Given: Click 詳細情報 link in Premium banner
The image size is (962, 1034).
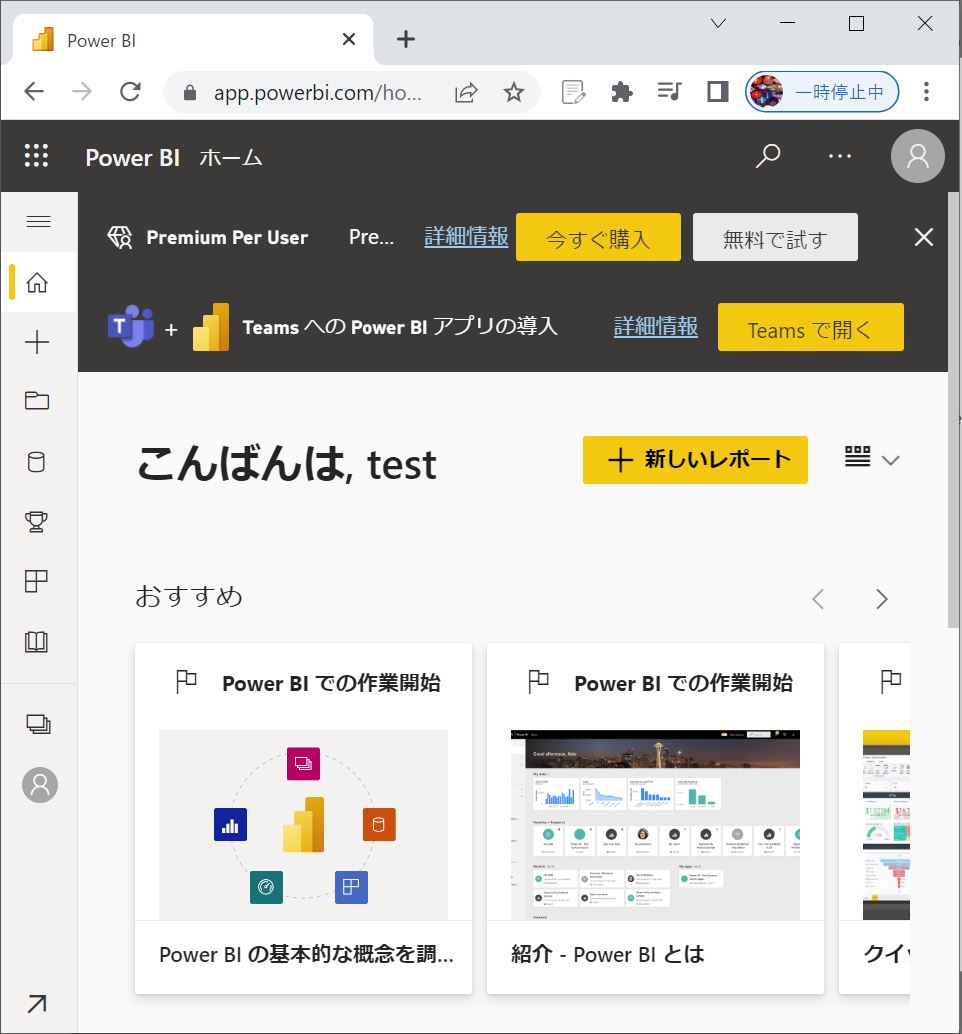Looking at the screenshot, I should click(x=466, y=236).
